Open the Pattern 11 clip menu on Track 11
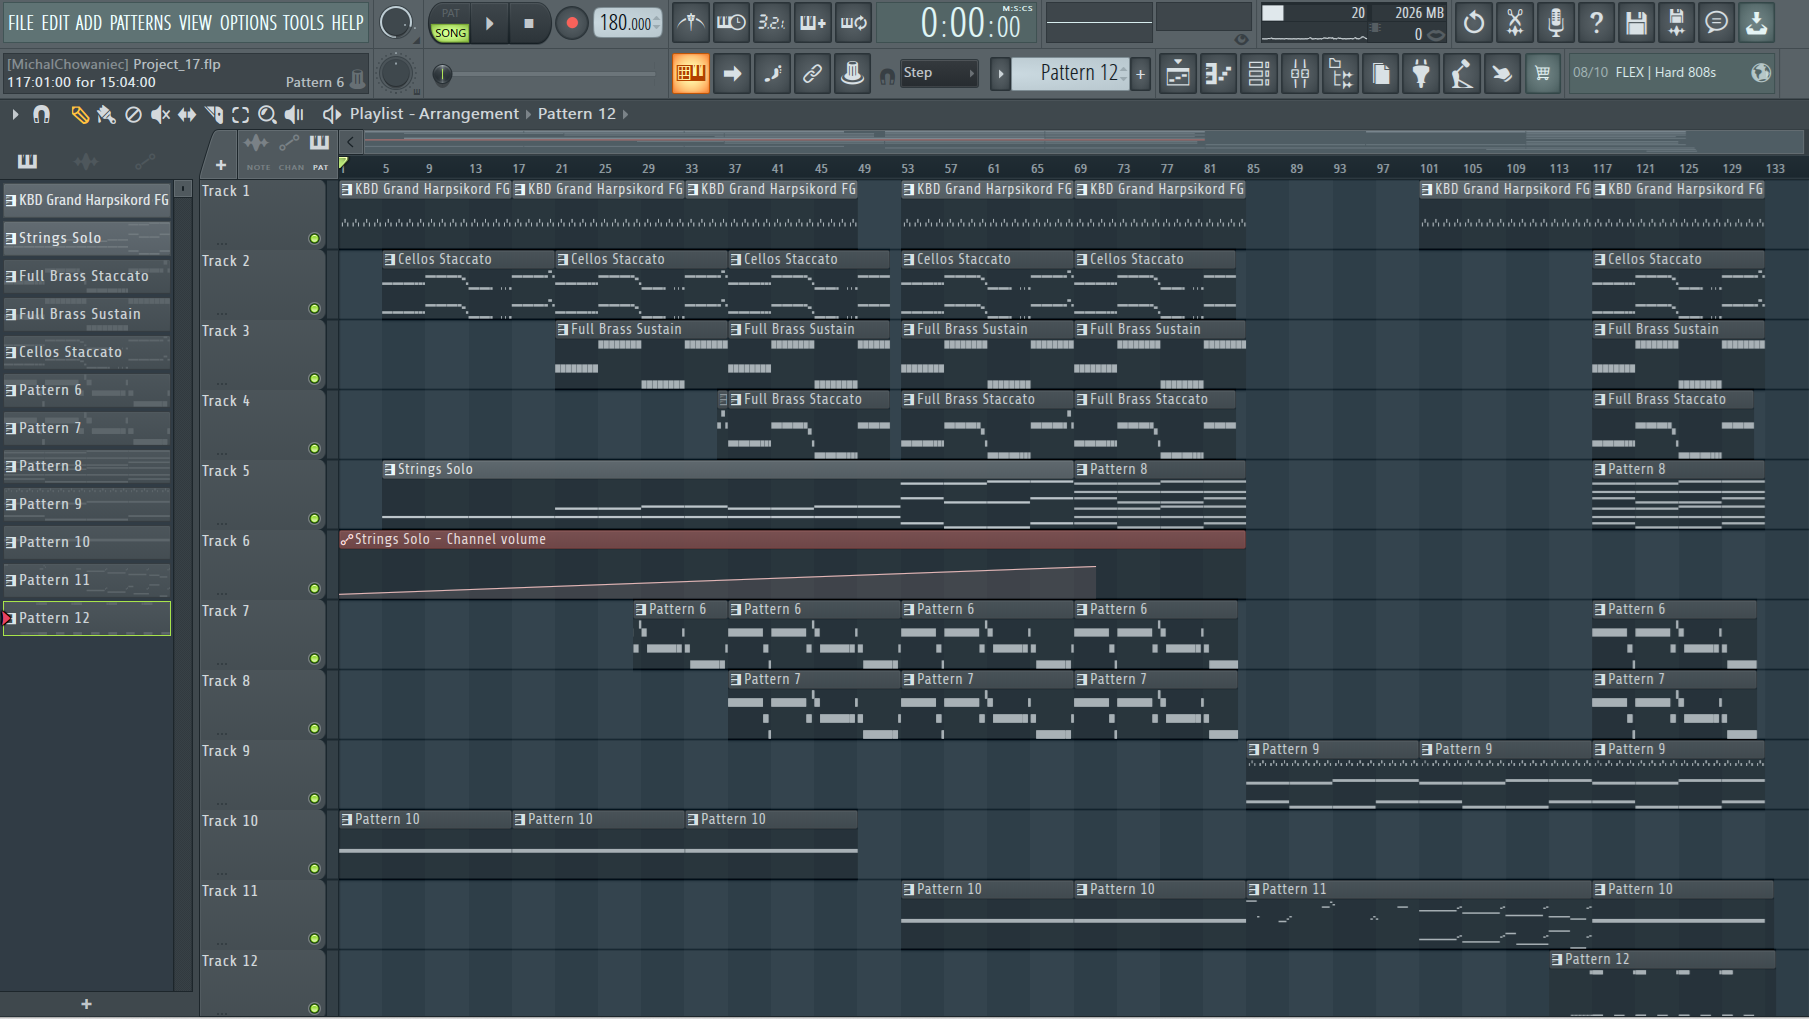Image resolution: width=1809 pixels, height=1019 pixels. click(1254, 889)
